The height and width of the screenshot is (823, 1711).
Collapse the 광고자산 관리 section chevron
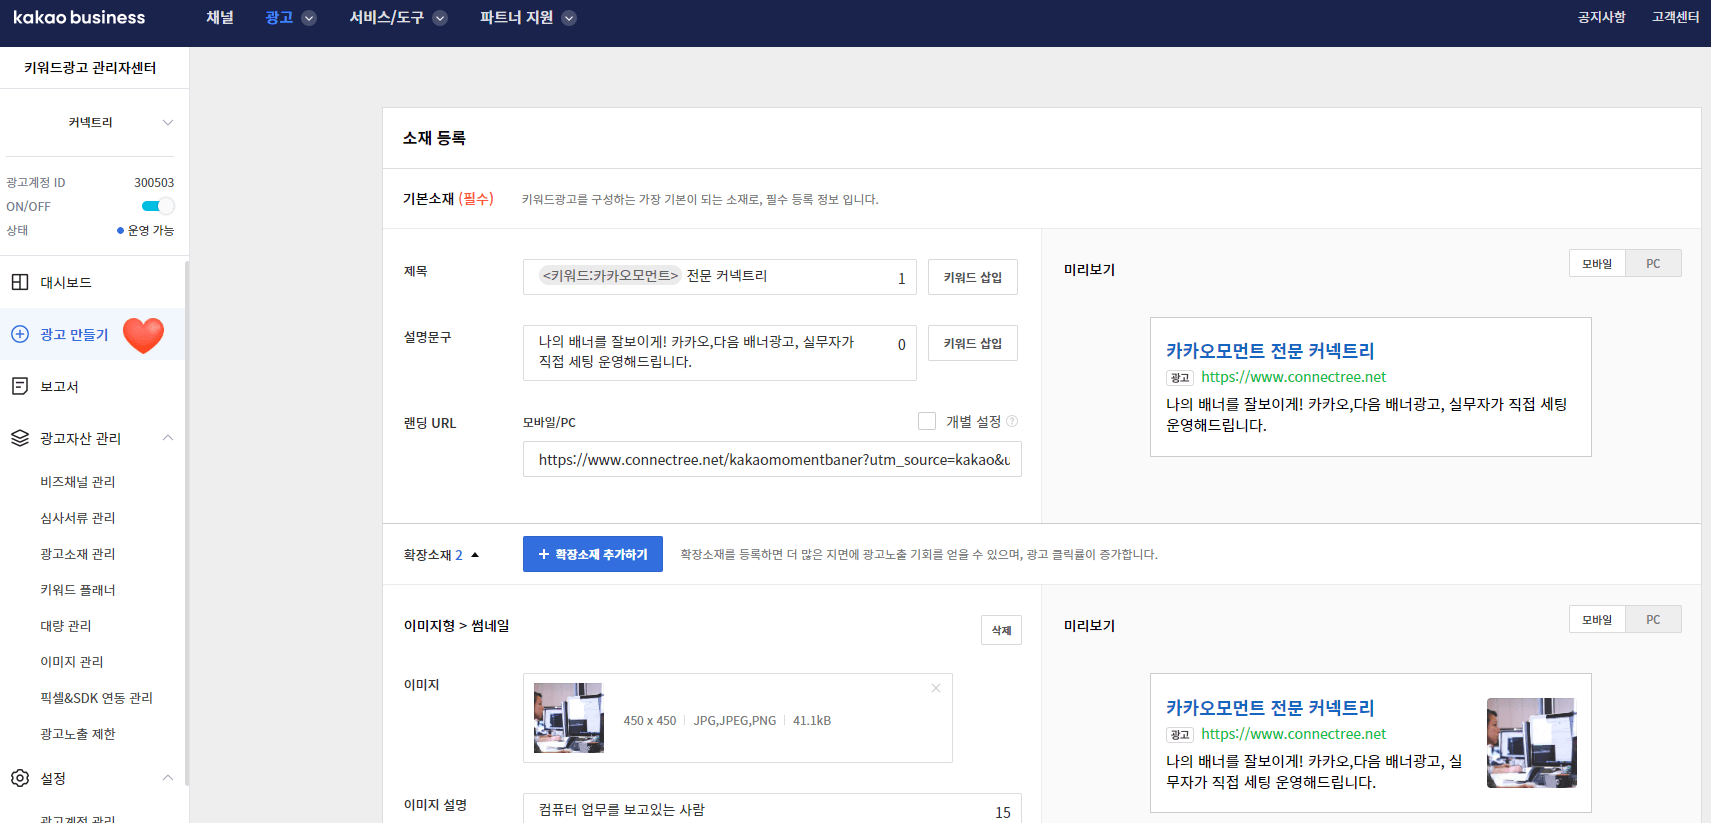[168, 438]
